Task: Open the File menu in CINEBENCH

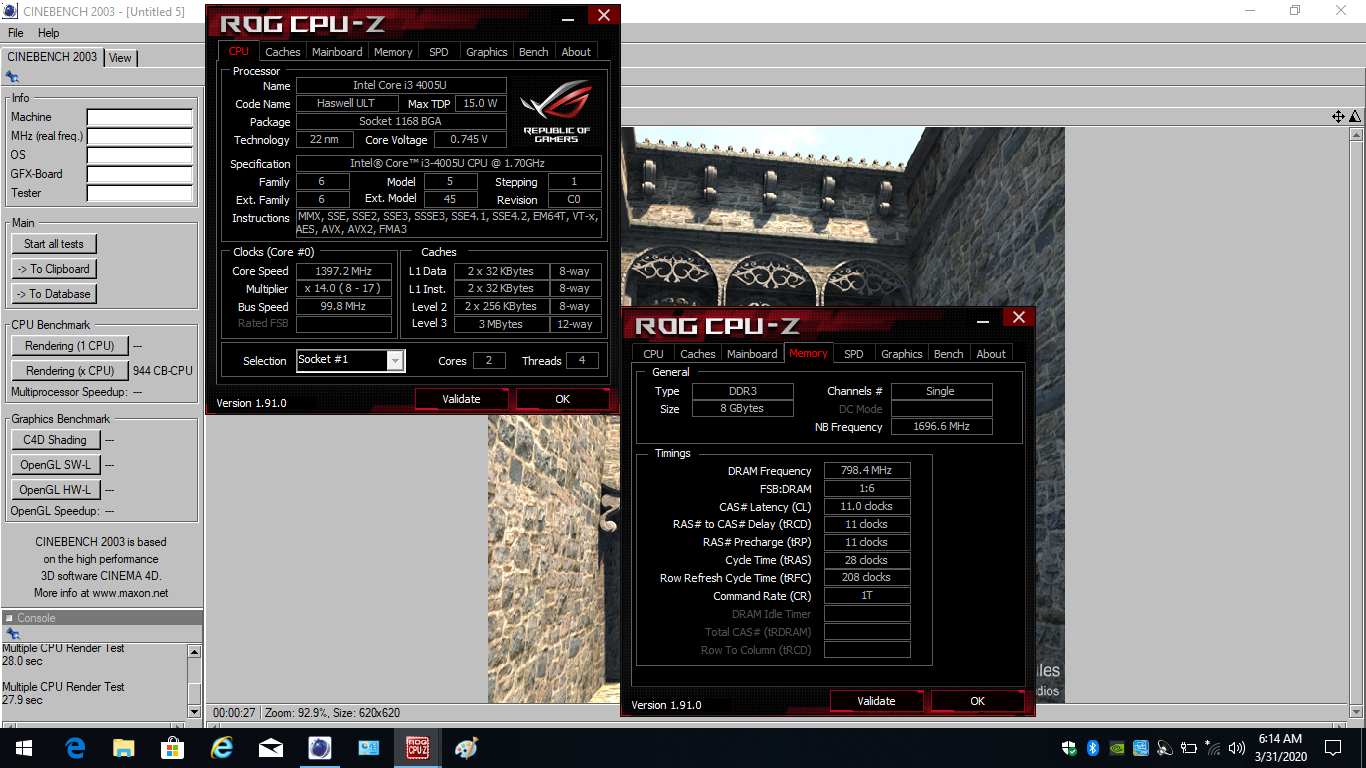Action: [x=16, y=33]
